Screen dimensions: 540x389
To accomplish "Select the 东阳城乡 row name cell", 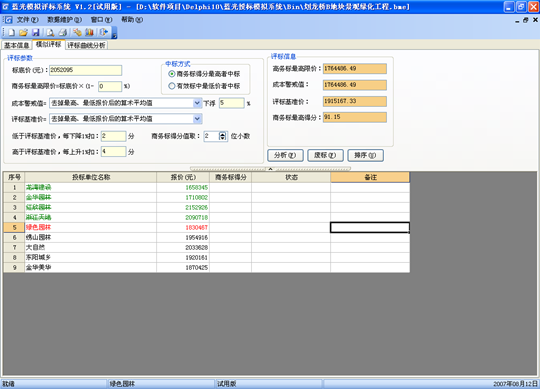I will coord(91,257).
